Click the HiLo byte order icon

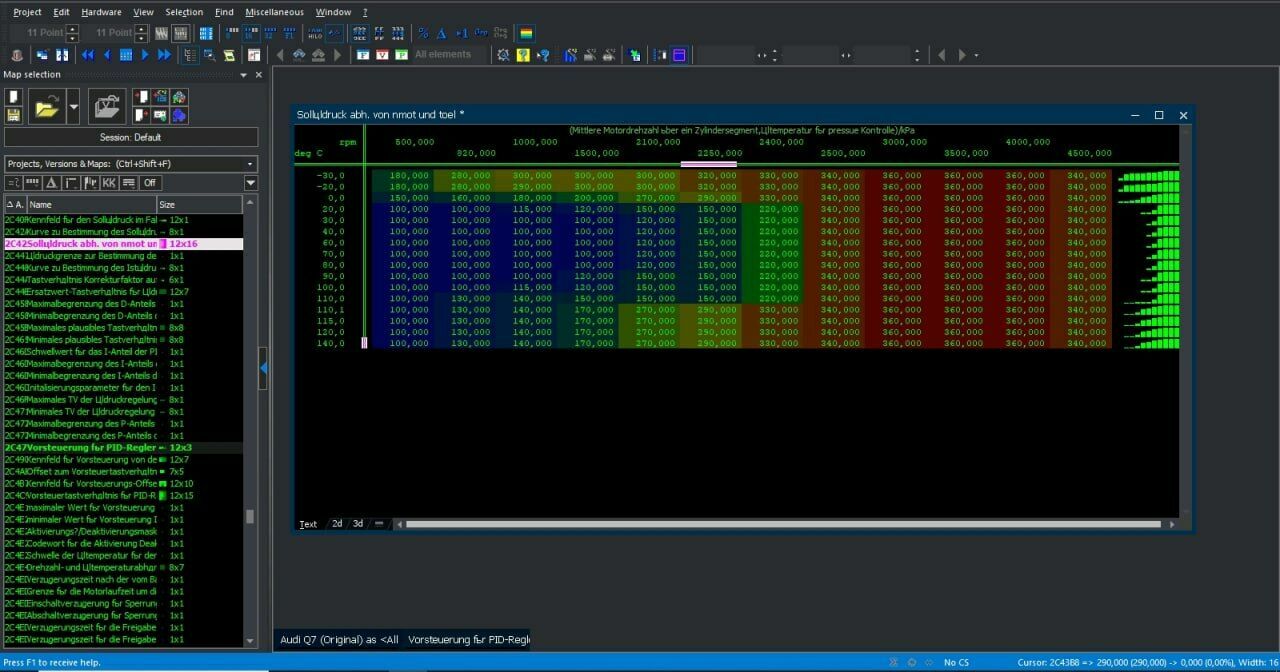pyautogui.click(x=316, y=33)
